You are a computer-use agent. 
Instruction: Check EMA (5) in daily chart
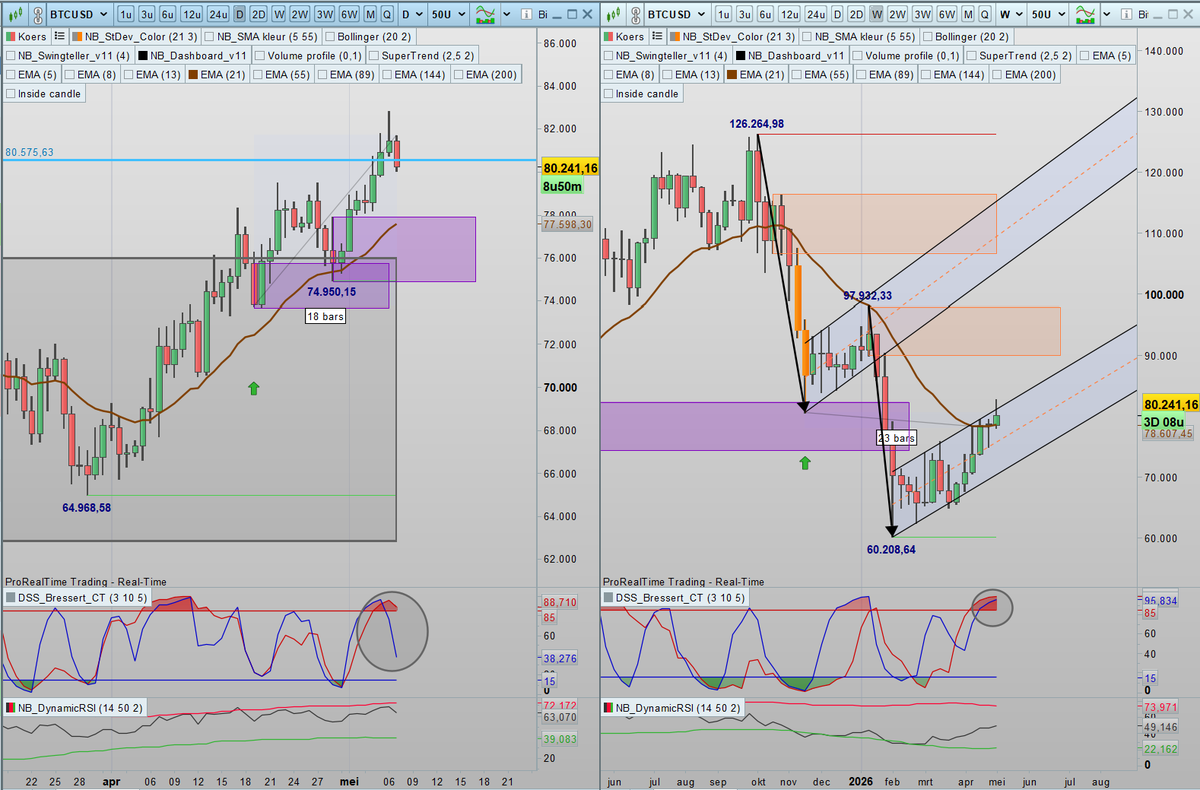pyautogui.click(x=10, y=75)
